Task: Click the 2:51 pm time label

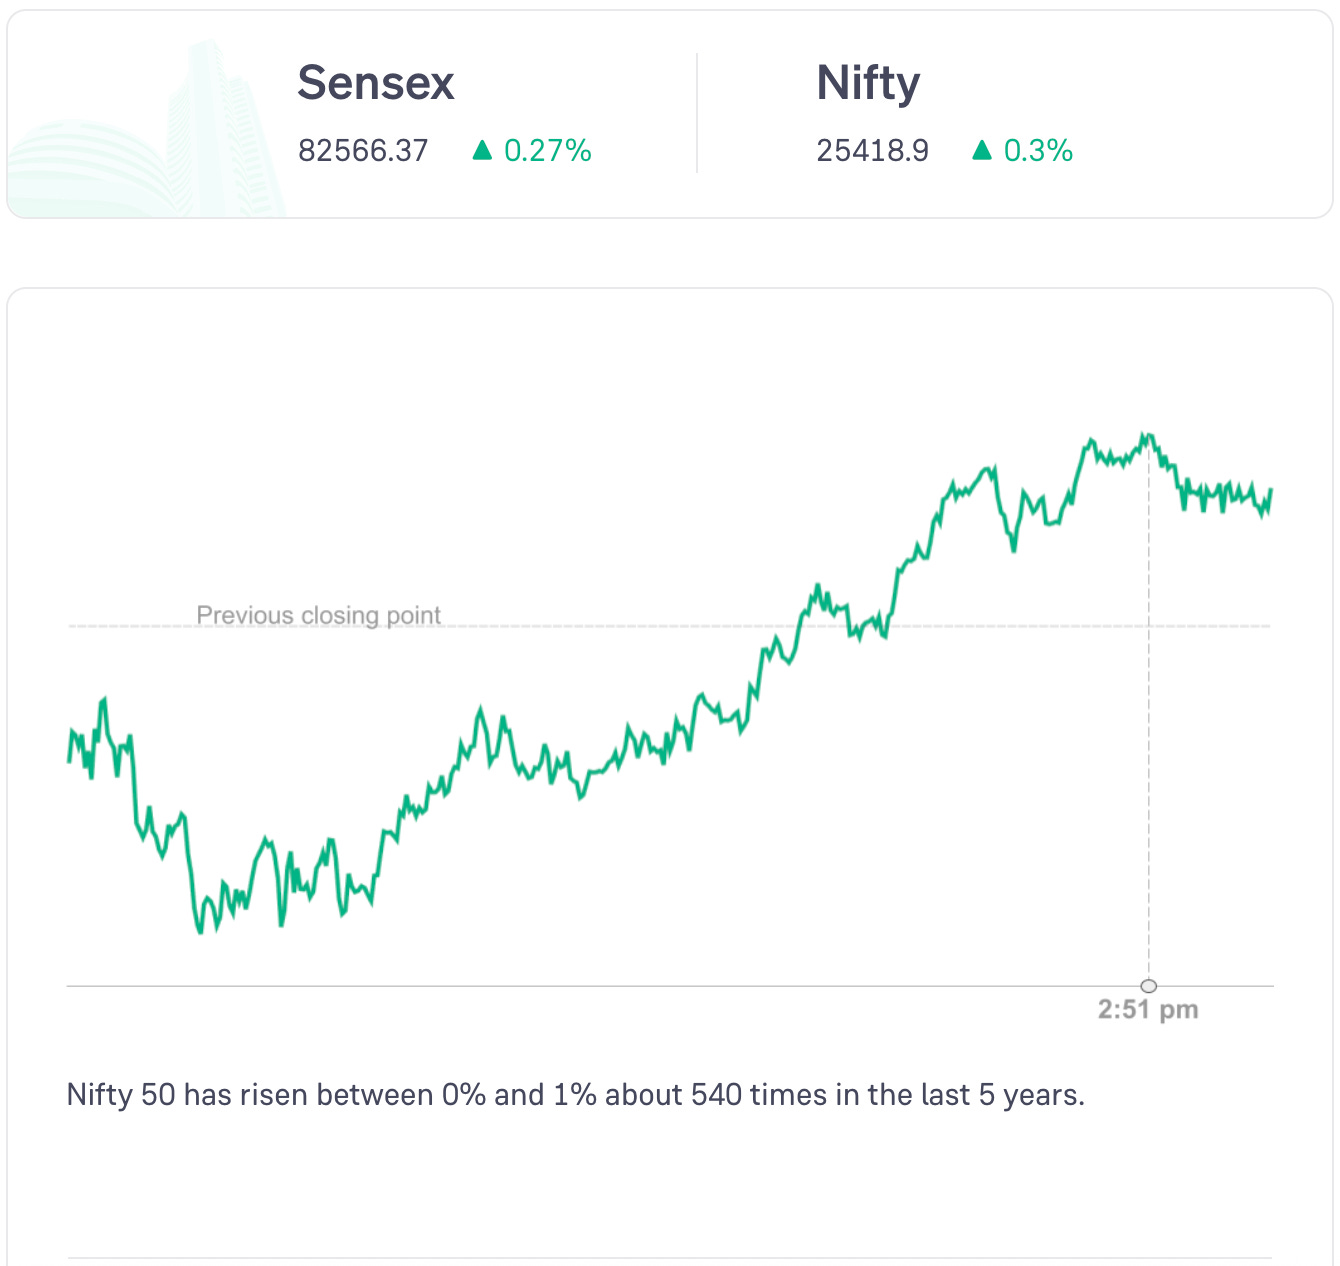Action: click(1148, 1010)
